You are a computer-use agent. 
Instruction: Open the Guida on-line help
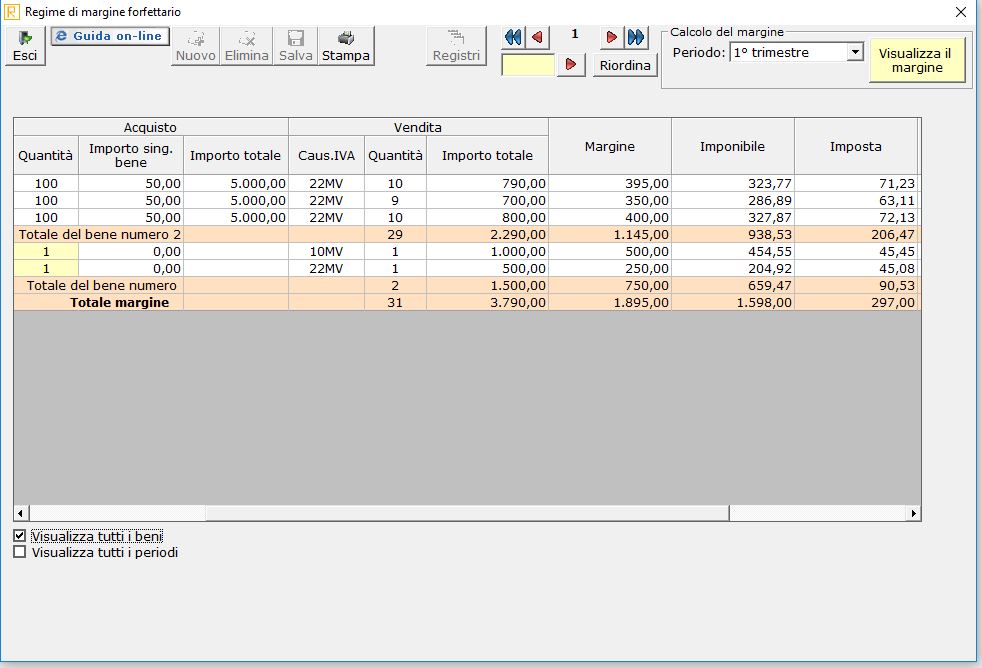[x=110, y=36]
